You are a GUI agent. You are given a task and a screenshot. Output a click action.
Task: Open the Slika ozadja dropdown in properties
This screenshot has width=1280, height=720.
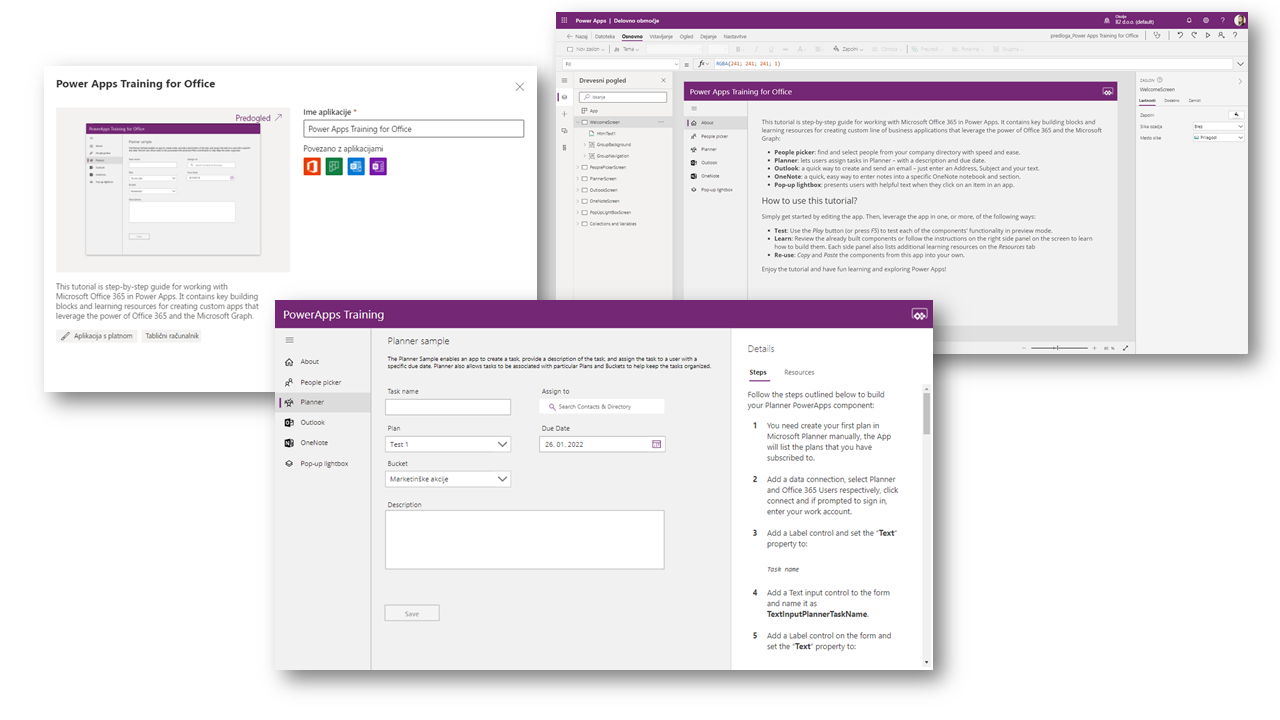click(1219, 127)
